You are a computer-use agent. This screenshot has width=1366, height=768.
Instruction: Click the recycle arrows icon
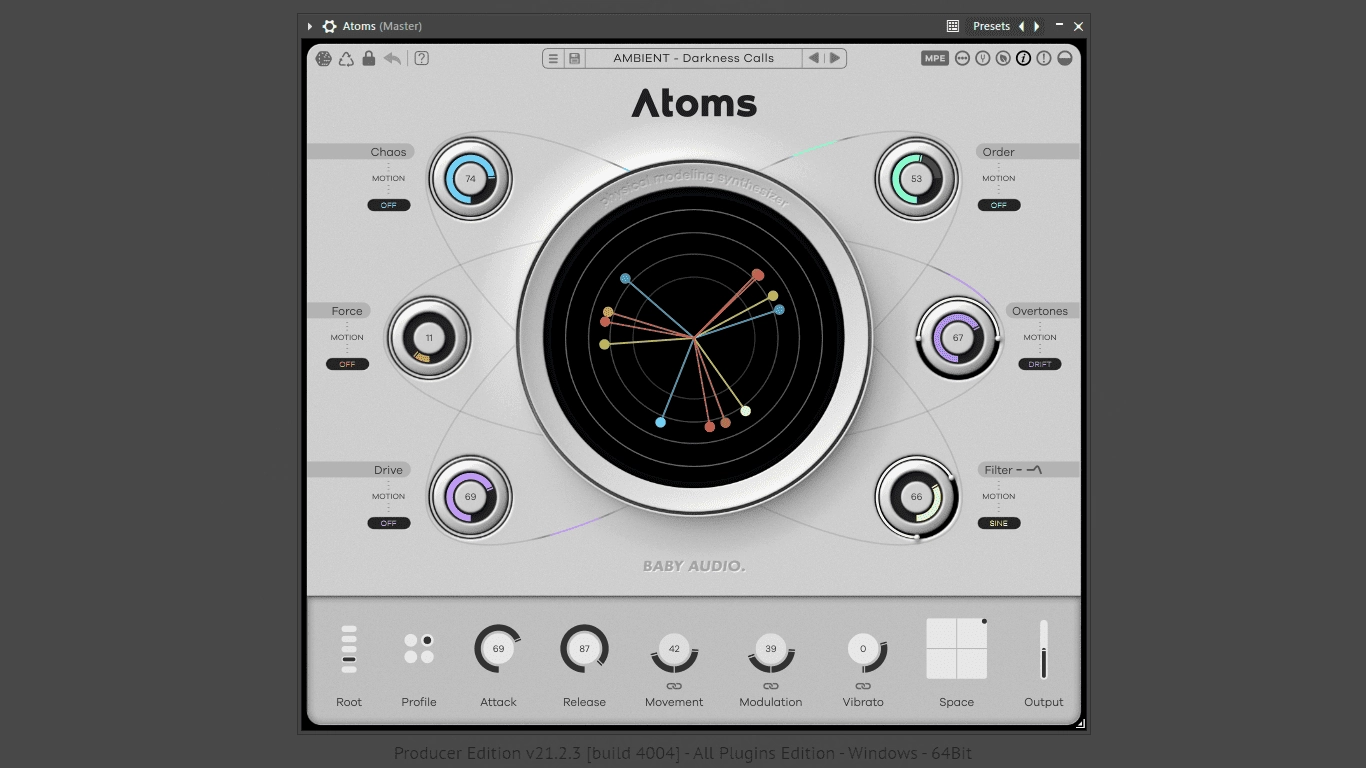click(346, 58)
